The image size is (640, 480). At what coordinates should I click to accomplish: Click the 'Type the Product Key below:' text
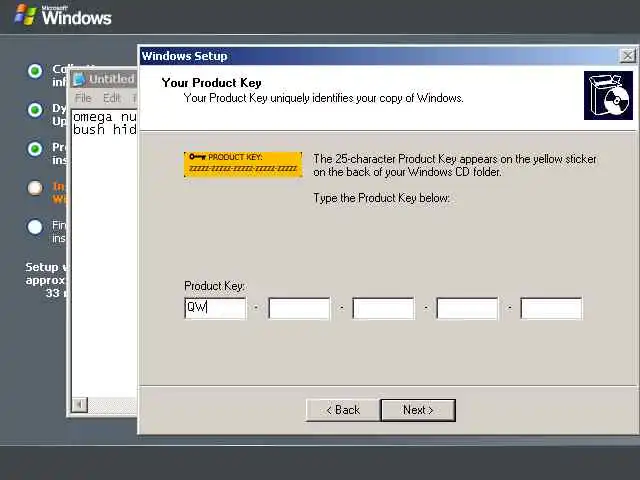click(382, 198)
